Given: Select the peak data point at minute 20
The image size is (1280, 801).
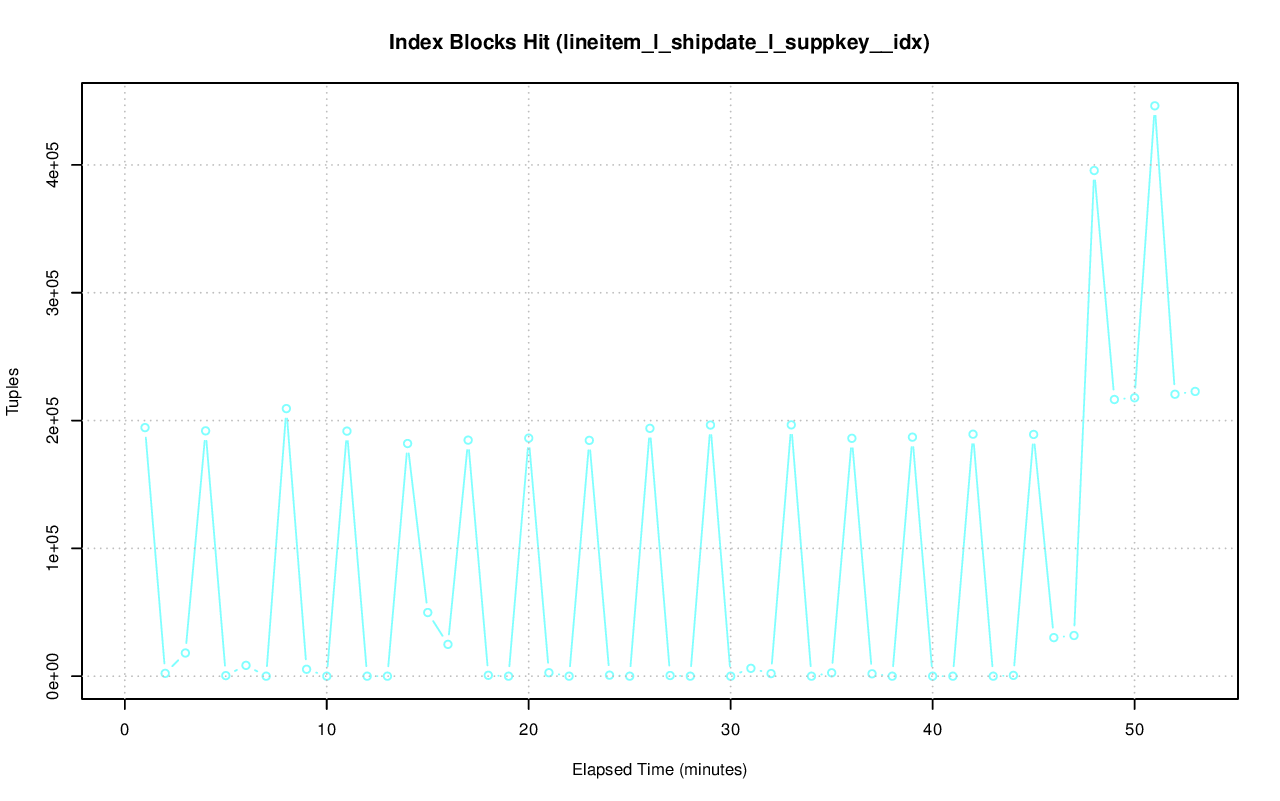Looking at the screenshot, I should click(529, 438).
